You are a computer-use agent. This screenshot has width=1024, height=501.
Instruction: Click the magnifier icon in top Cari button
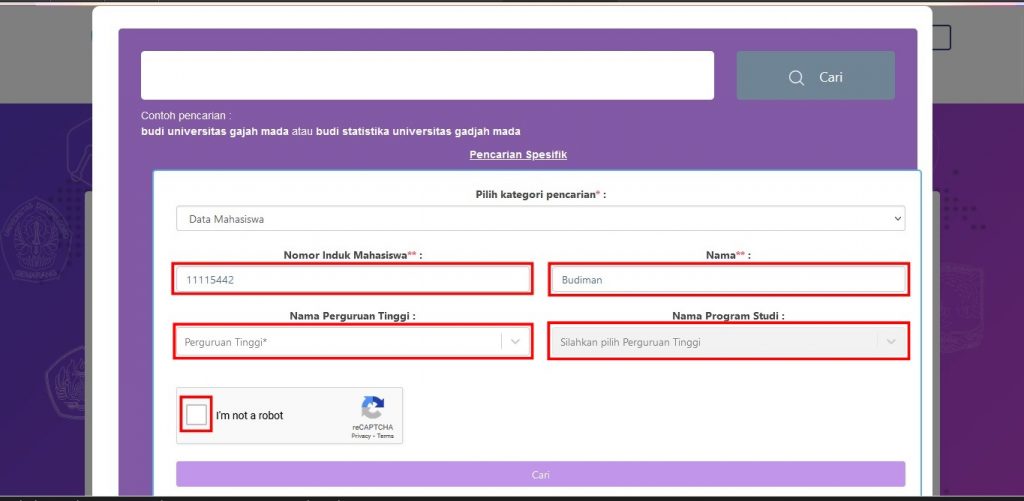pyautogui.click(x=796, y=78)
